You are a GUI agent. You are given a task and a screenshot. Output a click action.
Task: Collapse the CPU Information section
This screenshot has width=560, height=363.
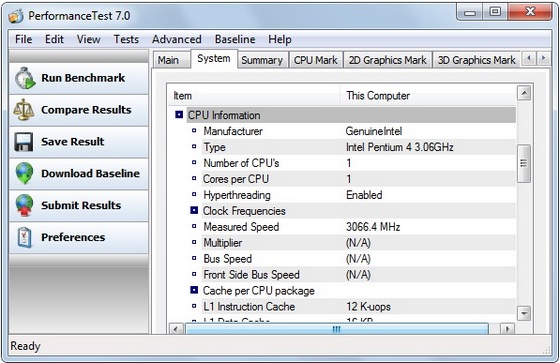click(179, 115)
